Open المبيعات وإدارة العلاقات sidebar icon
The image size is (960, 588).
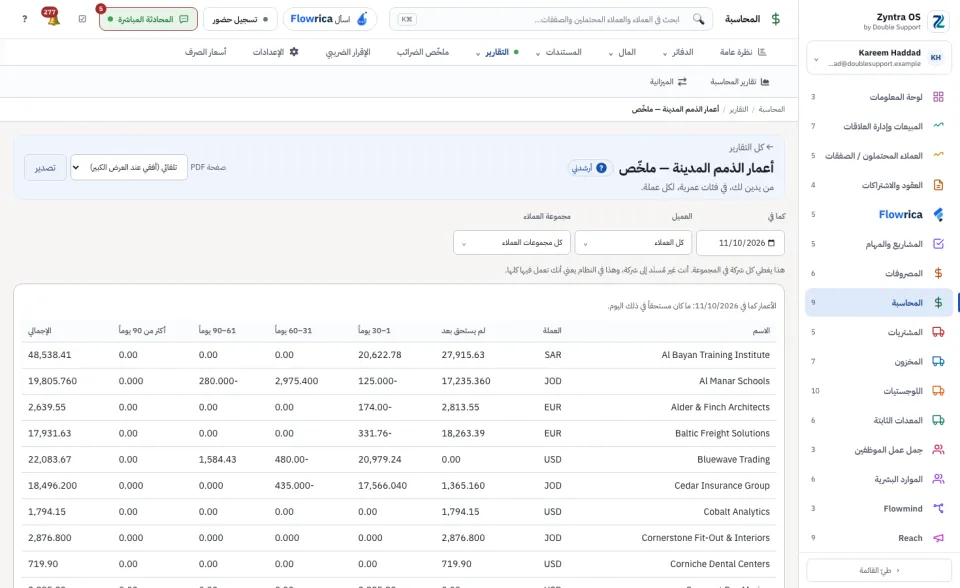[x=938, y=126]
